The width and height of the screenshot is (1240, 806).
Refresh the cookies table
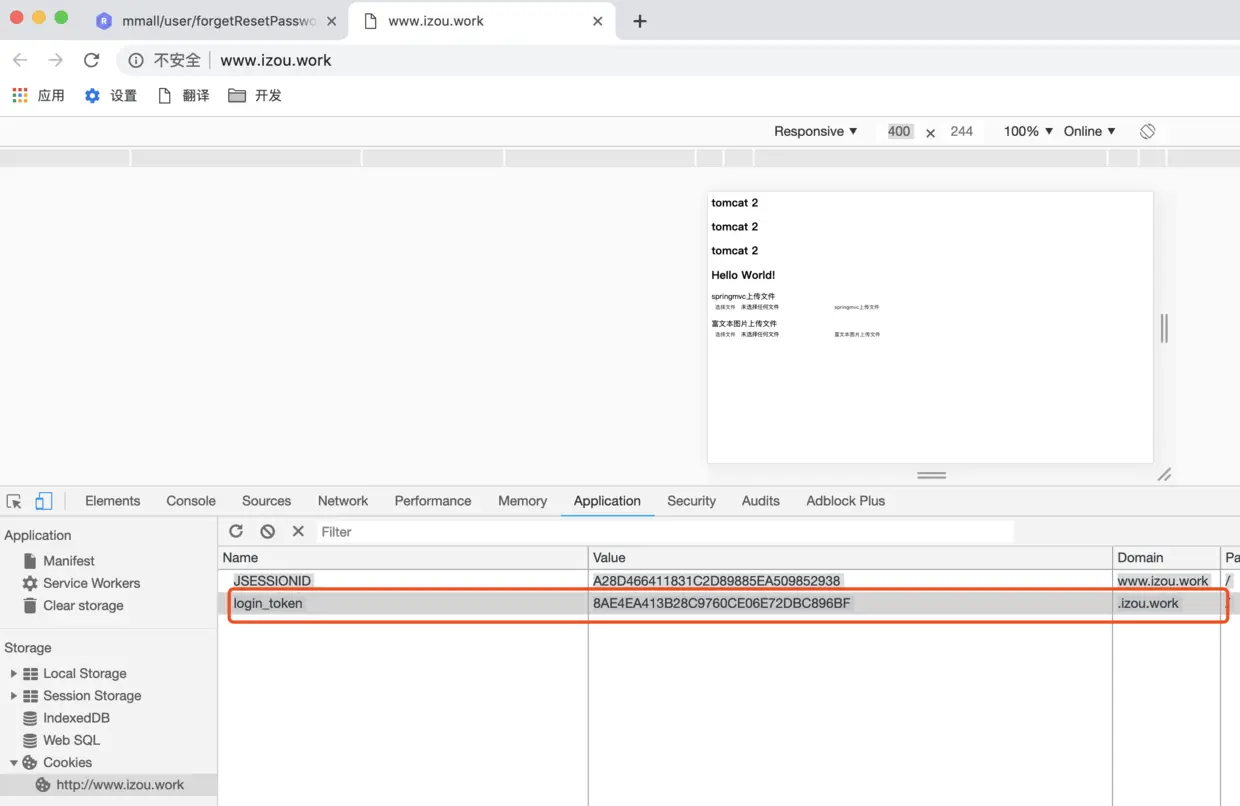click(x=236, y=531)
